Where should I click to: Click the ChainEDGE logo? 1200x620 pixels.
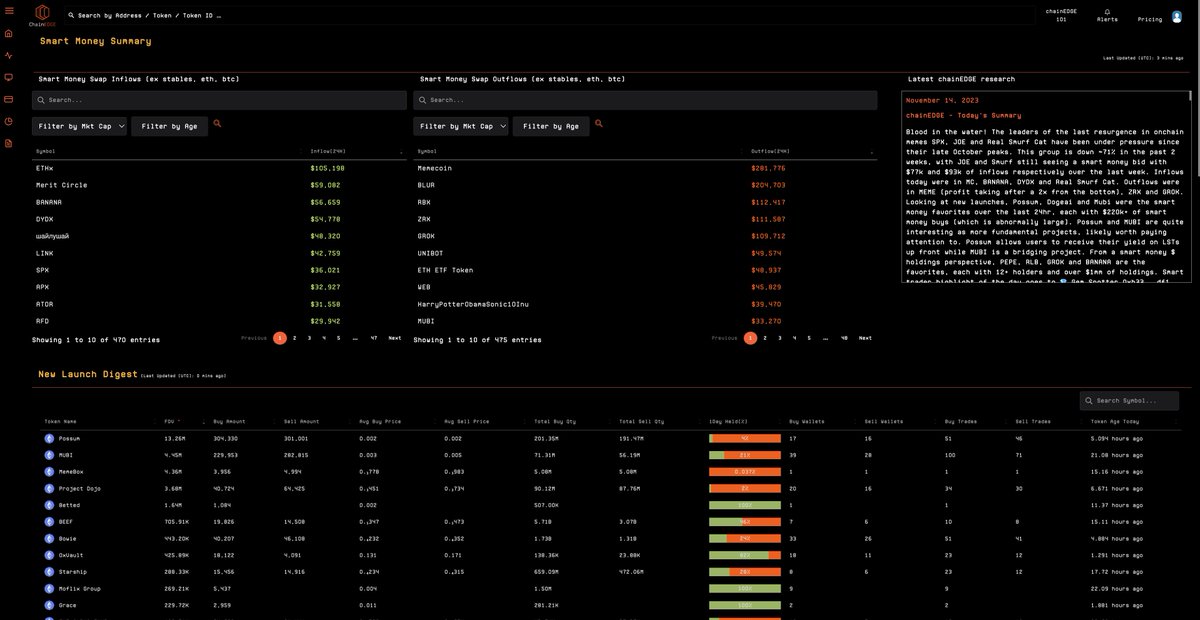42,14
